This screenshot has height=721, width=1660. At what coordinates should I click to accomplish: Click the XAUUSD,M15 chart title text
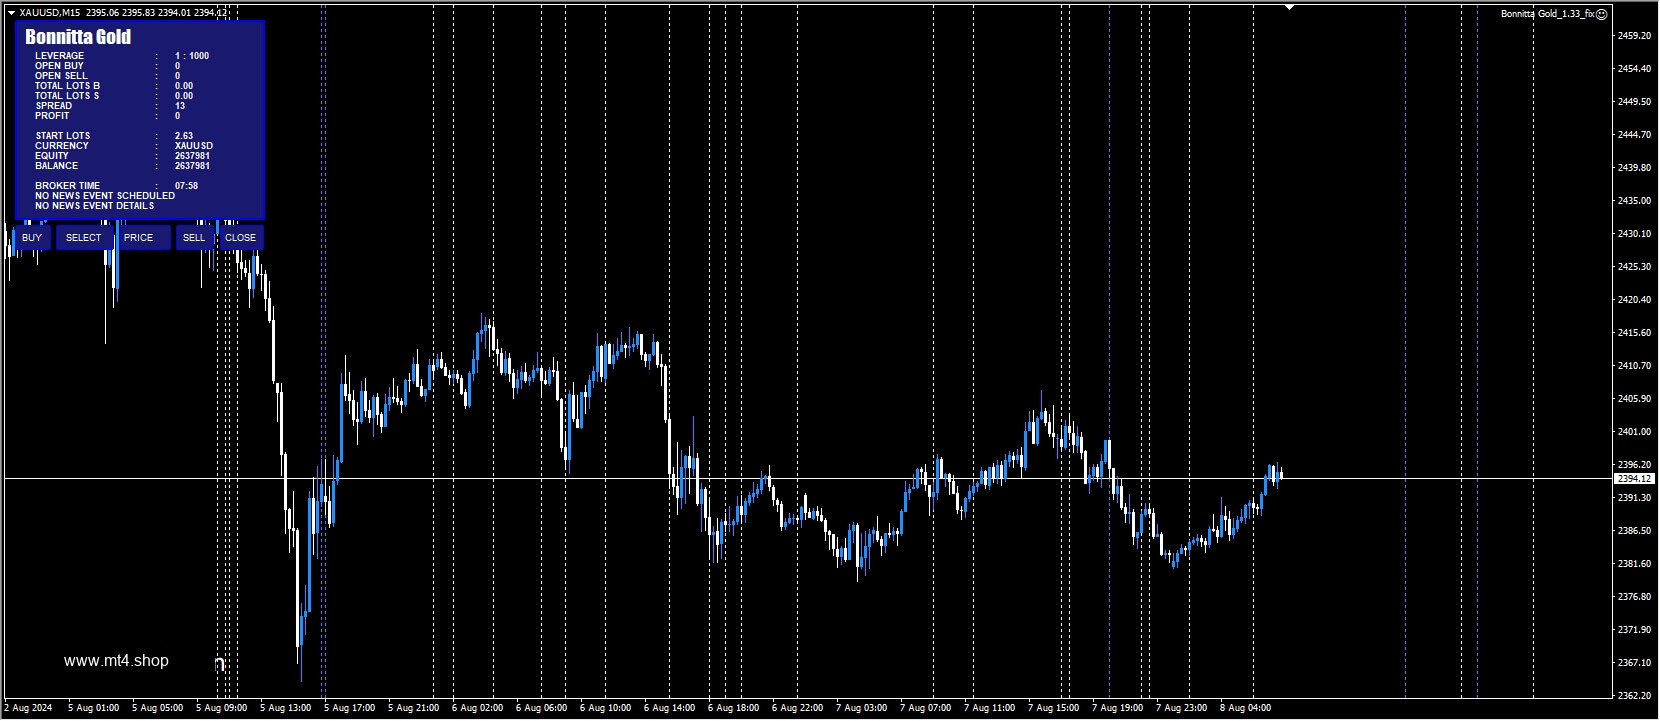(x=50, y=13)
